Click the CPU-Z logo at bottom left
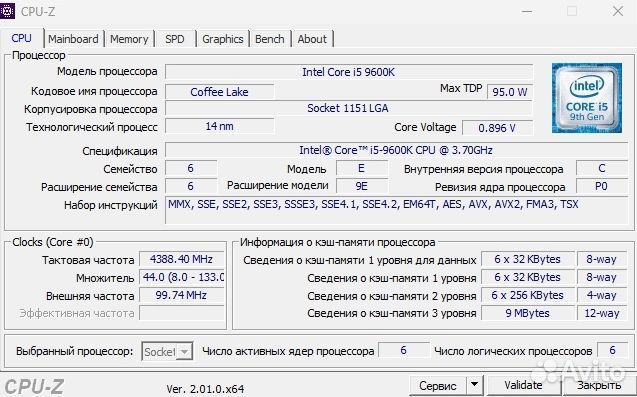Viewport: 637px width, 397px height. tap(34, 387)
